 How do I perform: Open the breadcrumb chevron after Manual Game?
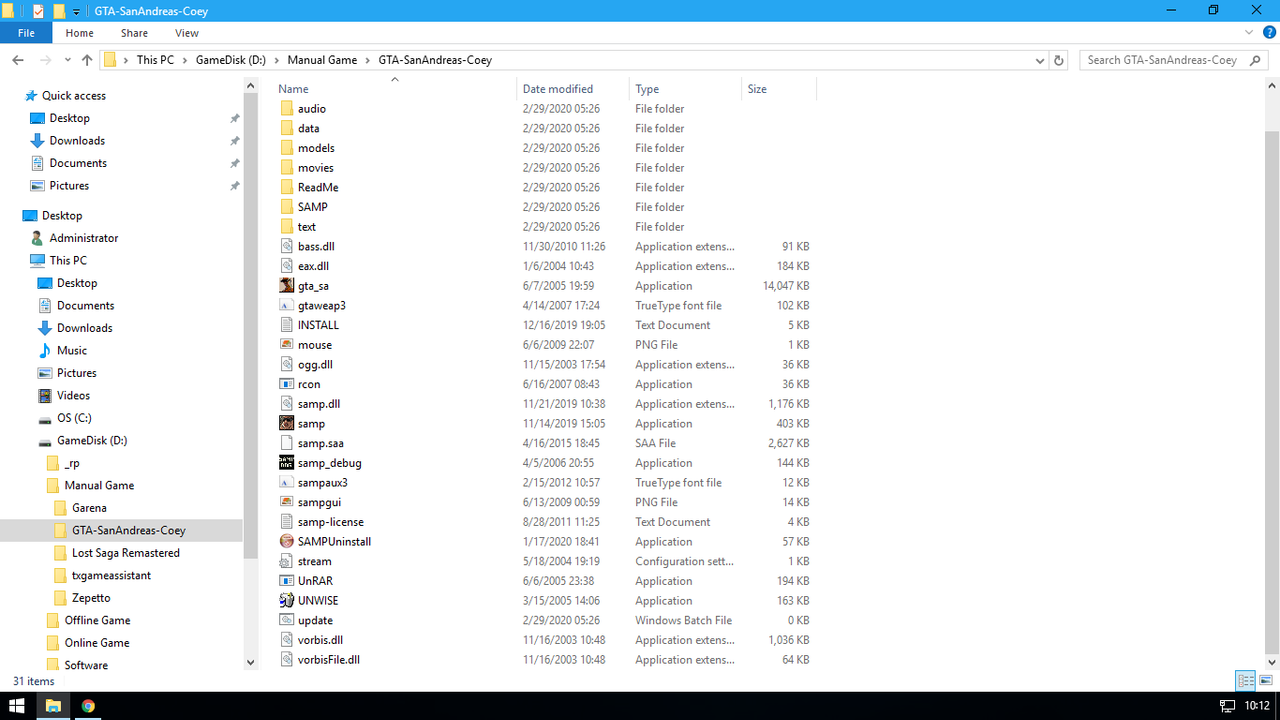pos(368,60)
